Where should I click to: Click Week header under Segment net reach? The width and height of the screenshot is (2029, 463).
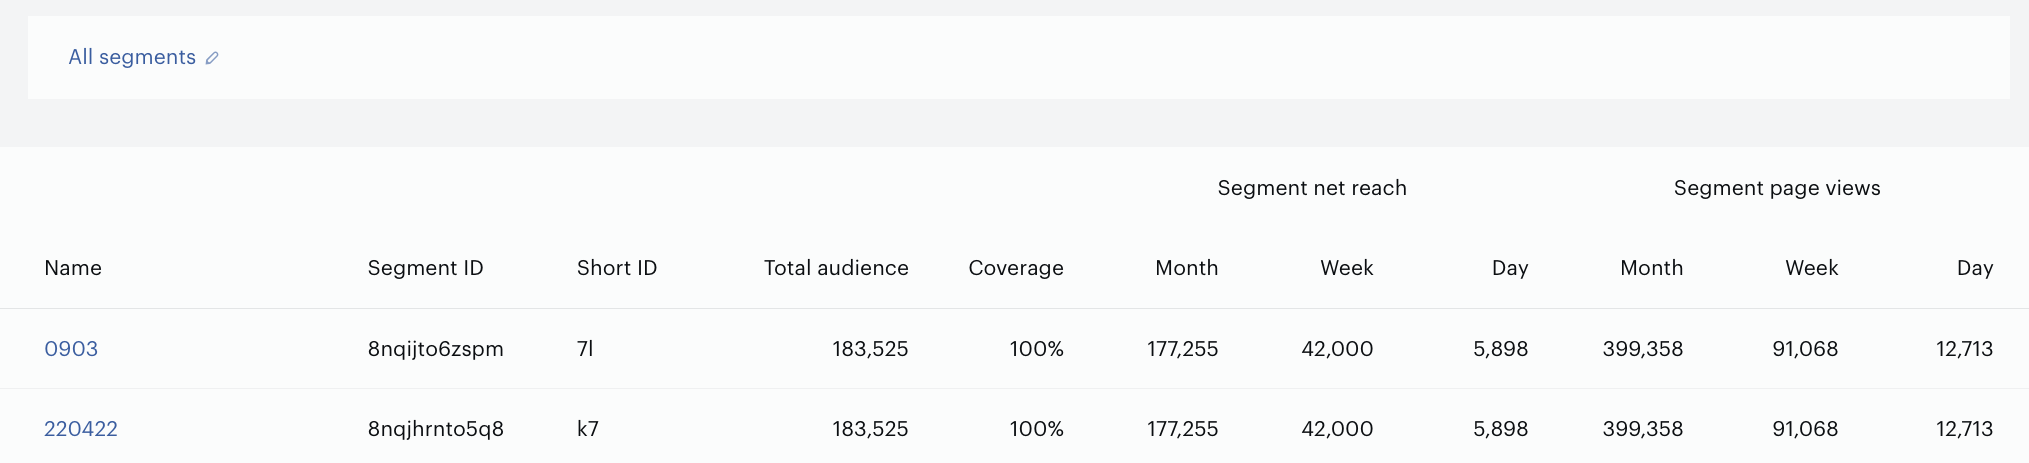pyautogui.click(x=1347, y=268)
